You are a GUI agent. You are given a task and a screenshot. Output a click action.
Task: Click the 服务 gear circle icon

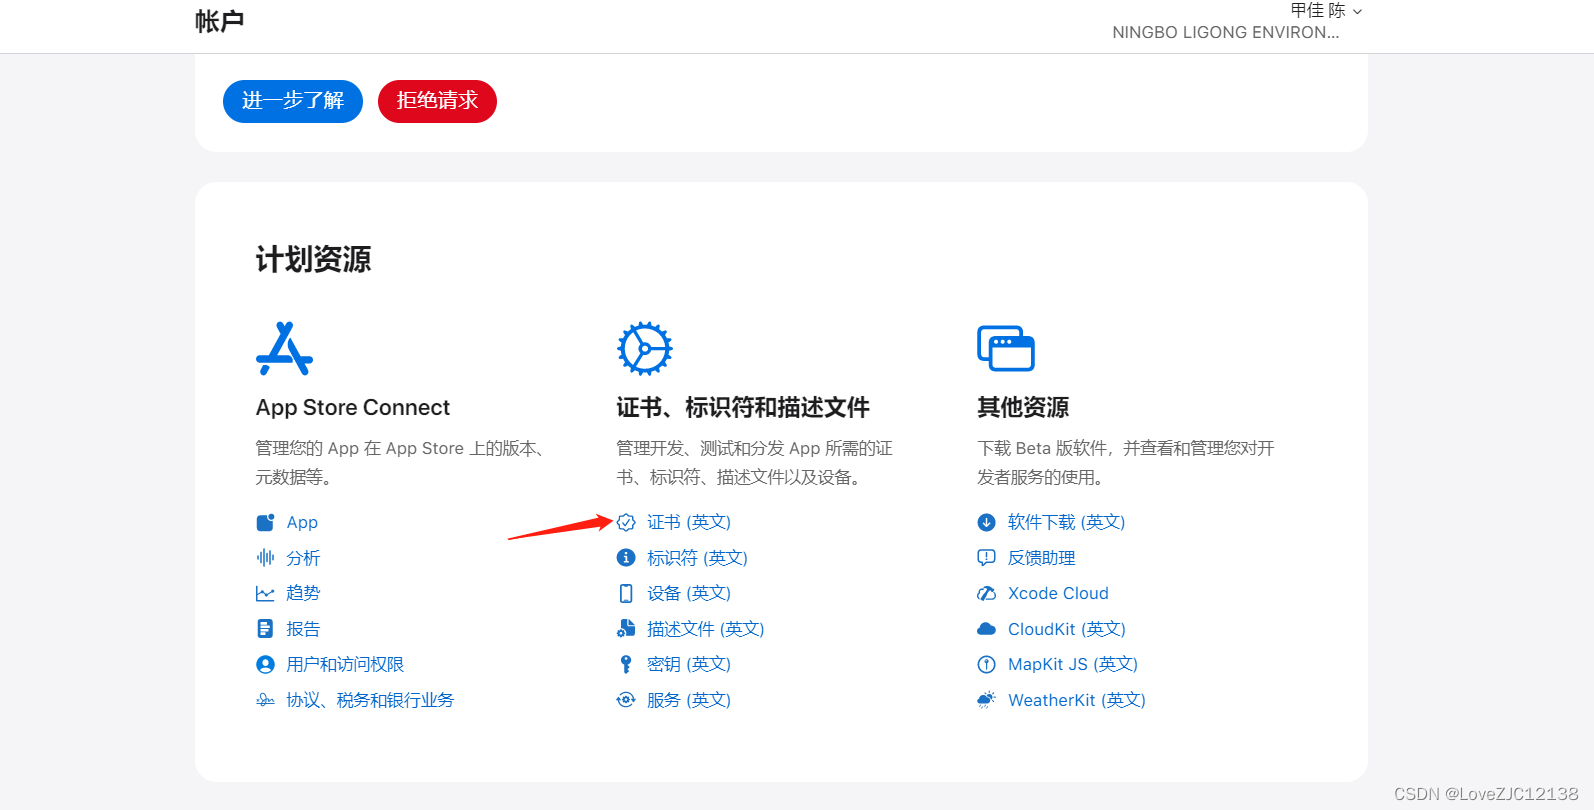[626, 700]
